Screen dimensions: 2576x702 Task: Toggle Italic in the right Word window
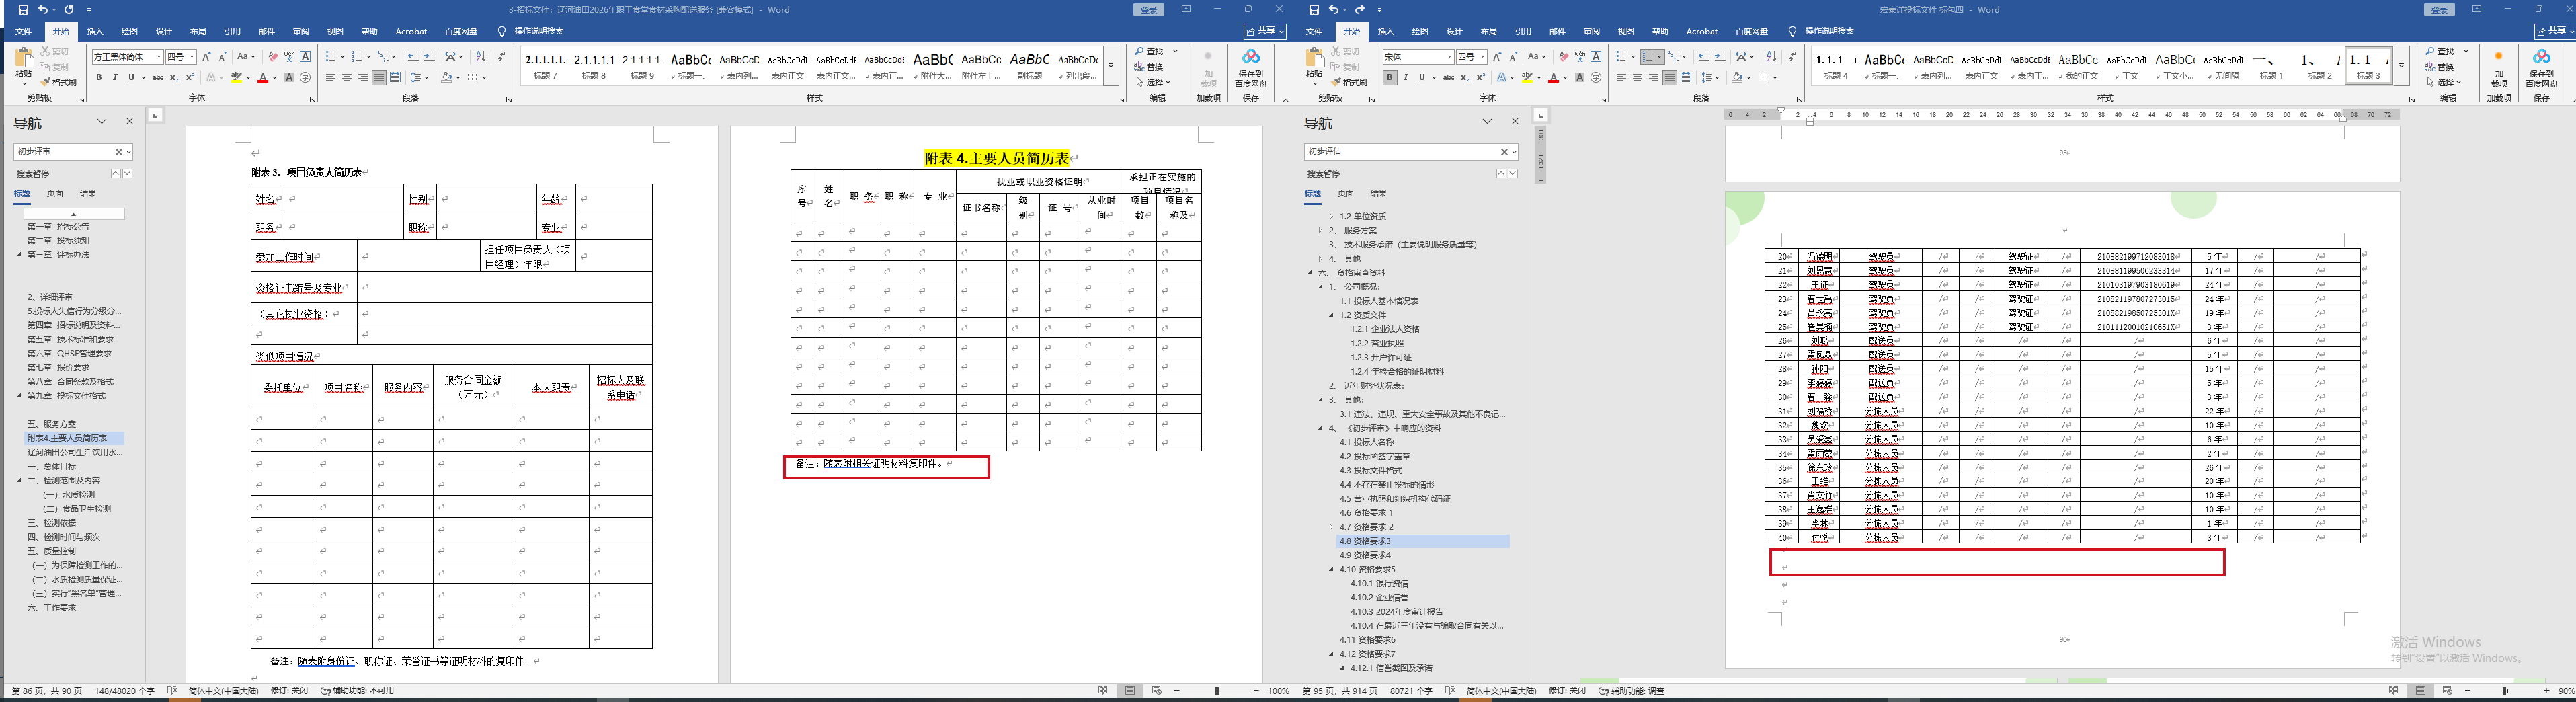coord(1405,77)
